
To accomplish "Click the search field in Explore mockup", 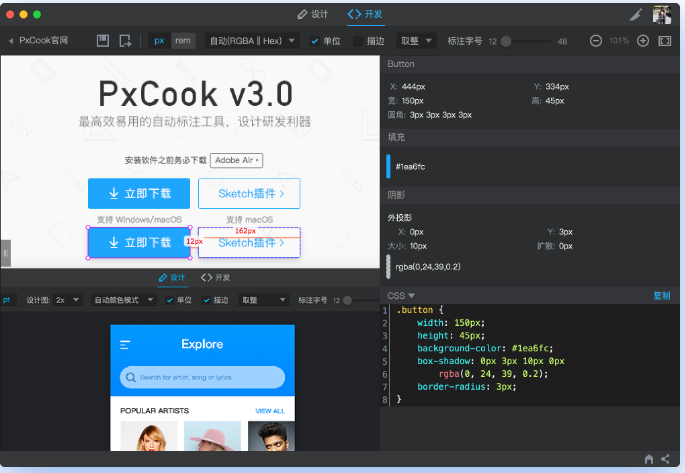I will [x=202, y=377].
